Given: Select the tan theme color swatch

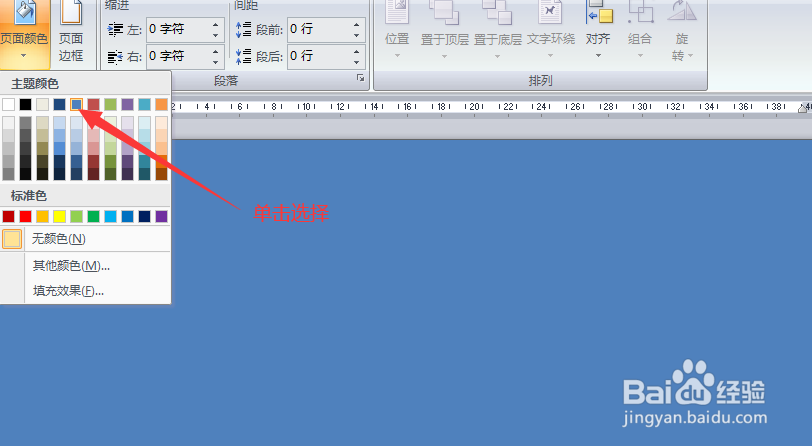Looking at the screenshot, I should click(42, 105).
